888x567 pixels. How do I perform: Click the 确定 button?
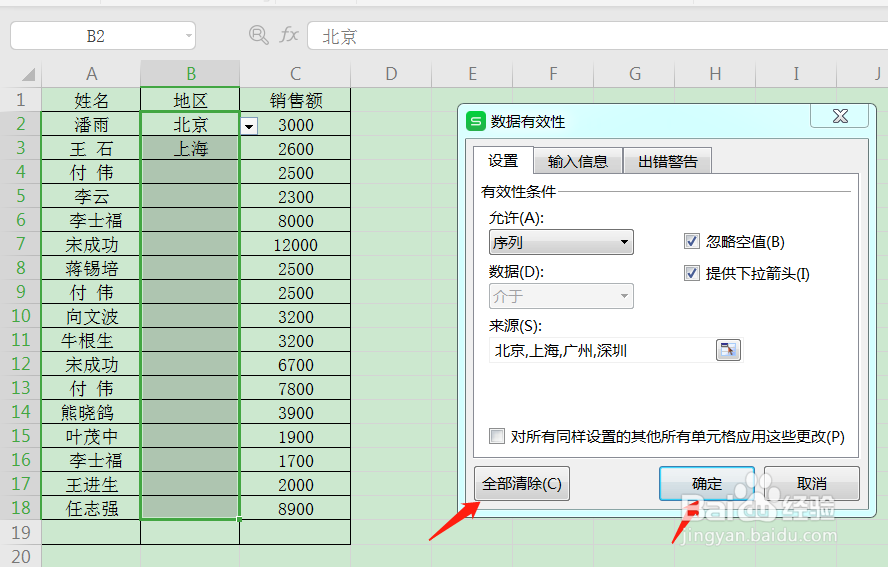point(707,483)
